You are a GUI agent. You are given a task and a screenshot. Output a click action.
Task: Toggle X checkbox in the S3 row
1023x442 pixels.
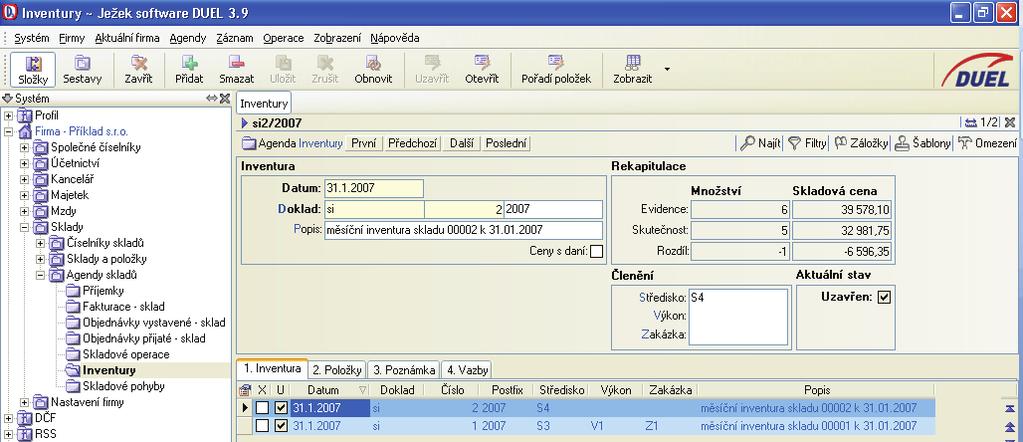[x=262, y=426]
